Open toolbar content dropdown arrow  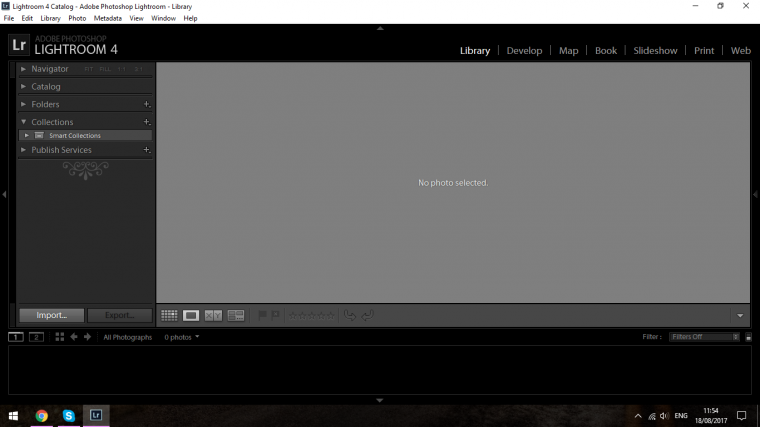(x=740, y=316)
